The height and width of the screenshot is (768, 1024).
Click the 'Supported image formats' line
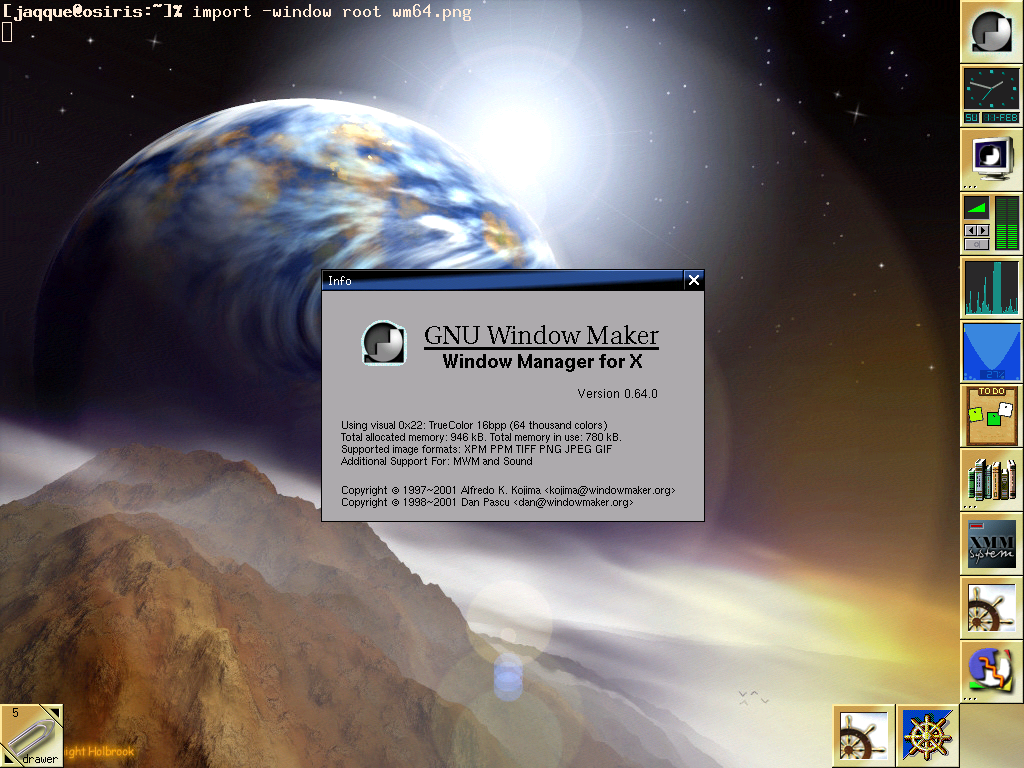(x=477, y=449)
